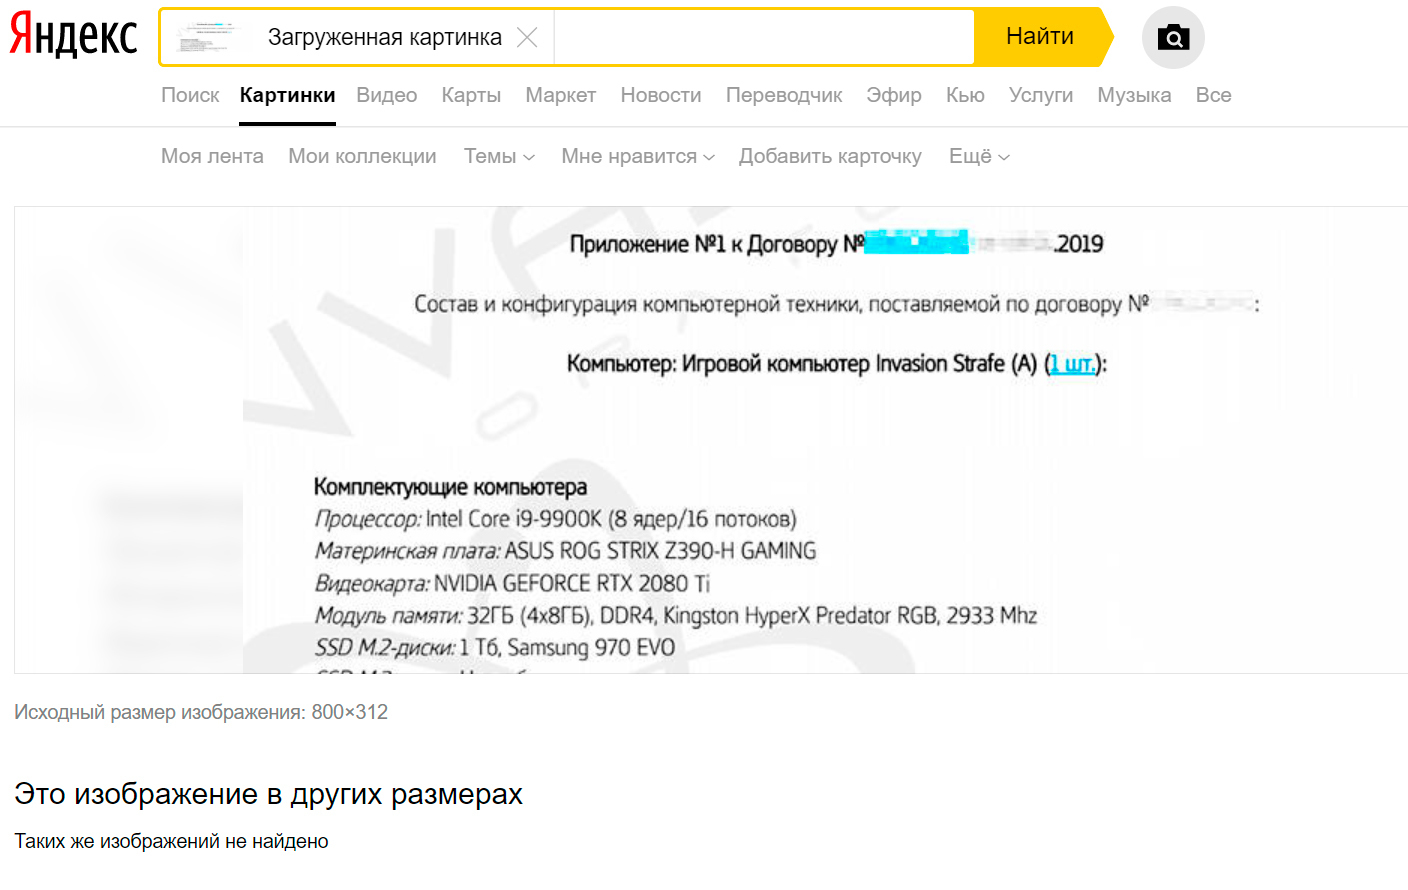Click Добавить карточку link

[830, 156]
